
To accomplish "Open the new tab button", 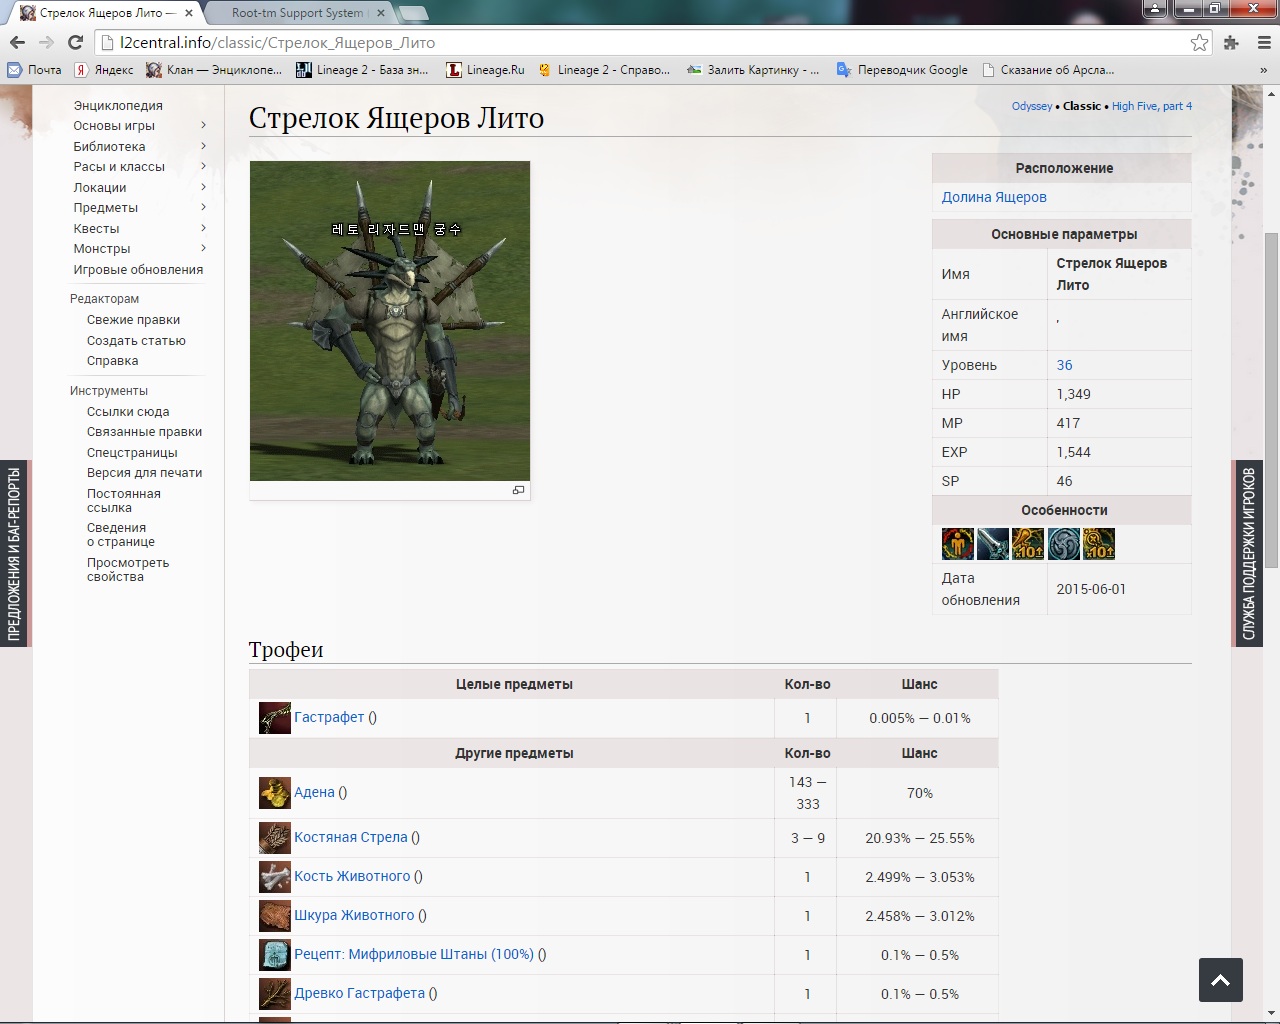I will coord(413,13).
